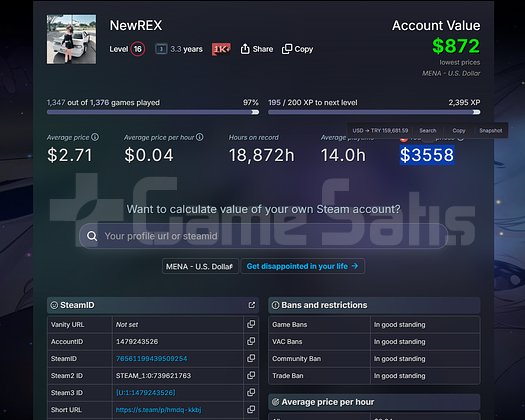This screenshot has width=525, height=420.
Task: Select Copy in the selection popup
Action: [x=459, y=131]
